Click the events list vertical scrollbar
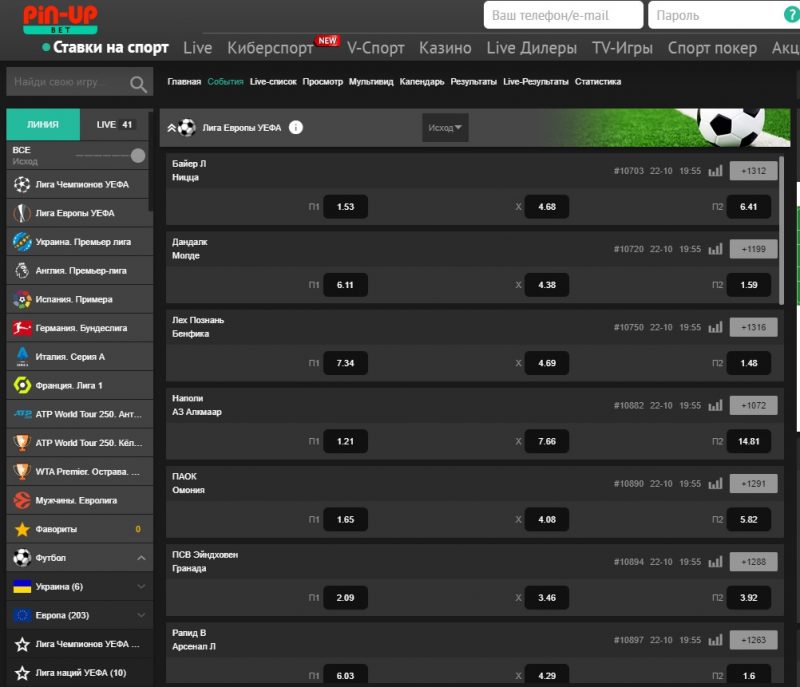Screen dimensions: 800x687 [x=781, y=230]
